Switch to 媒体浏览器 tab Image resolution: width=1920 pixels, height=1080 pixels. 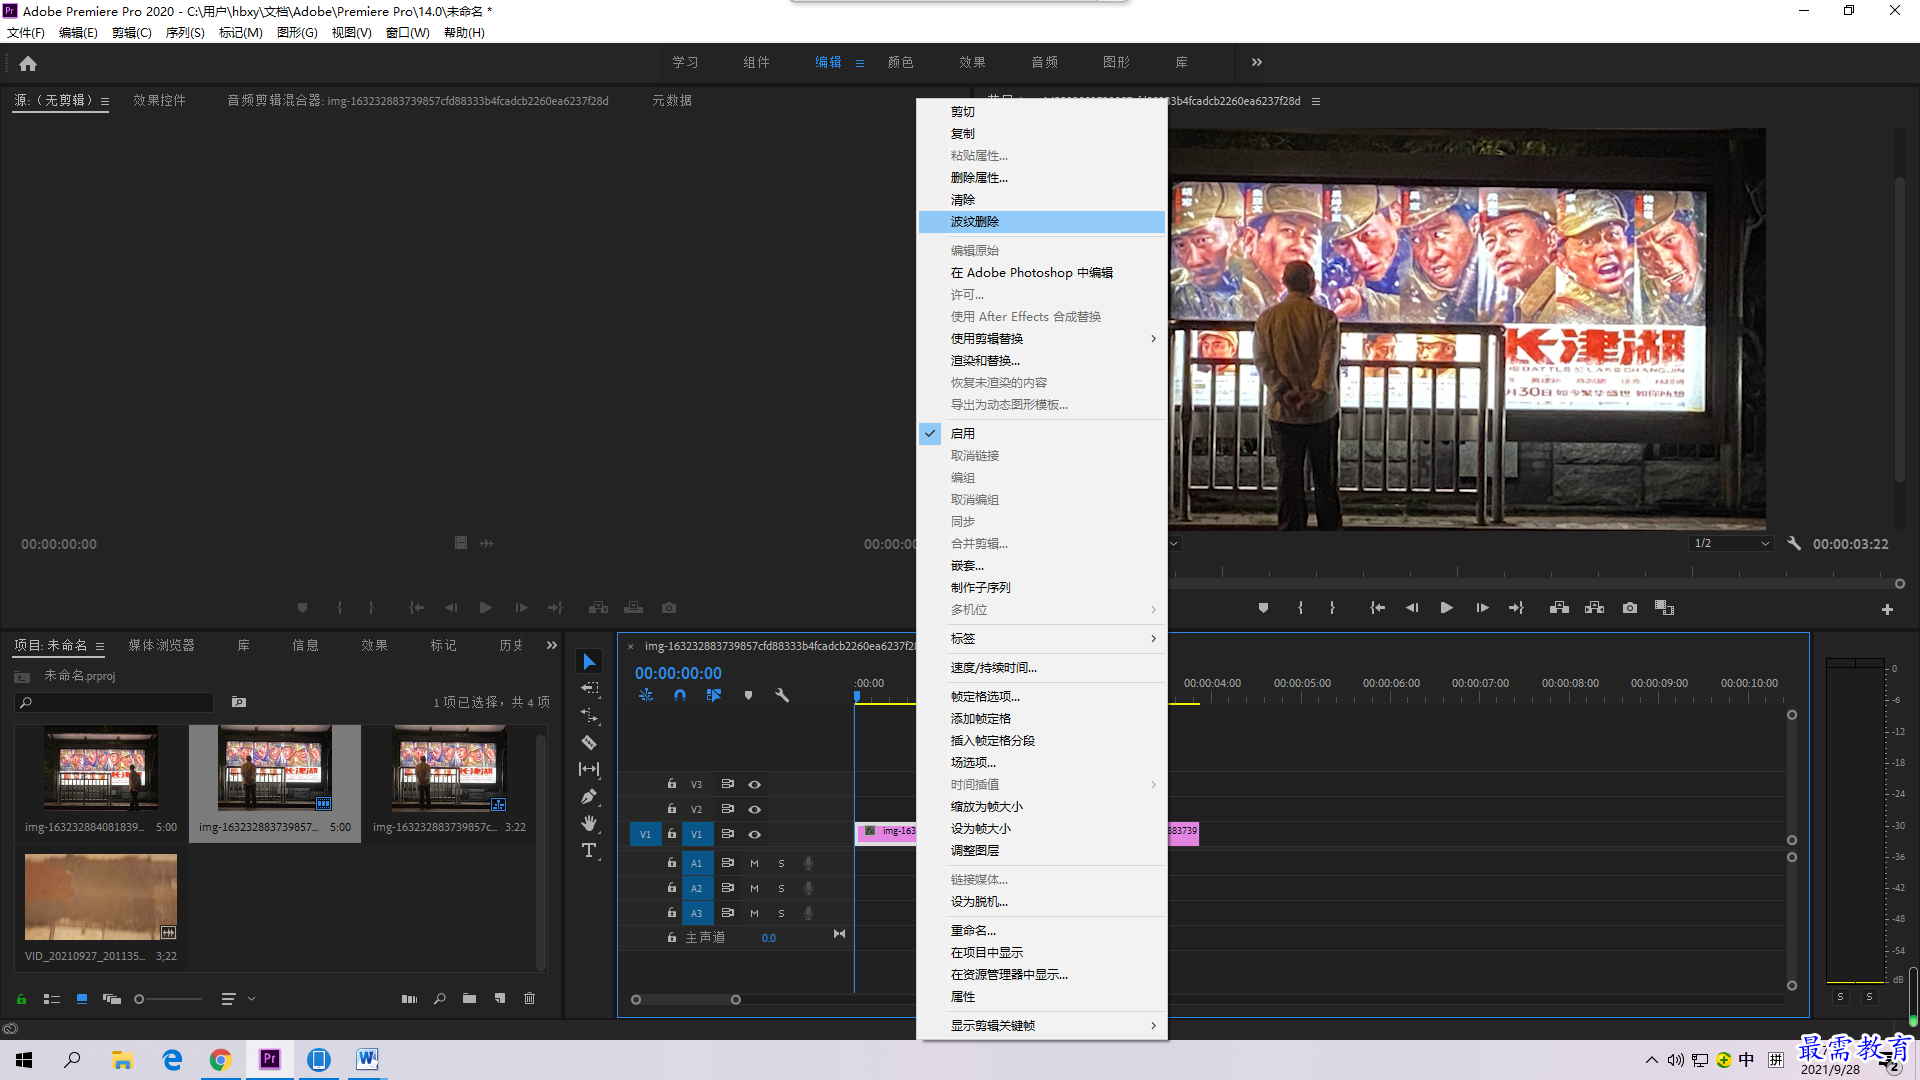161,645
